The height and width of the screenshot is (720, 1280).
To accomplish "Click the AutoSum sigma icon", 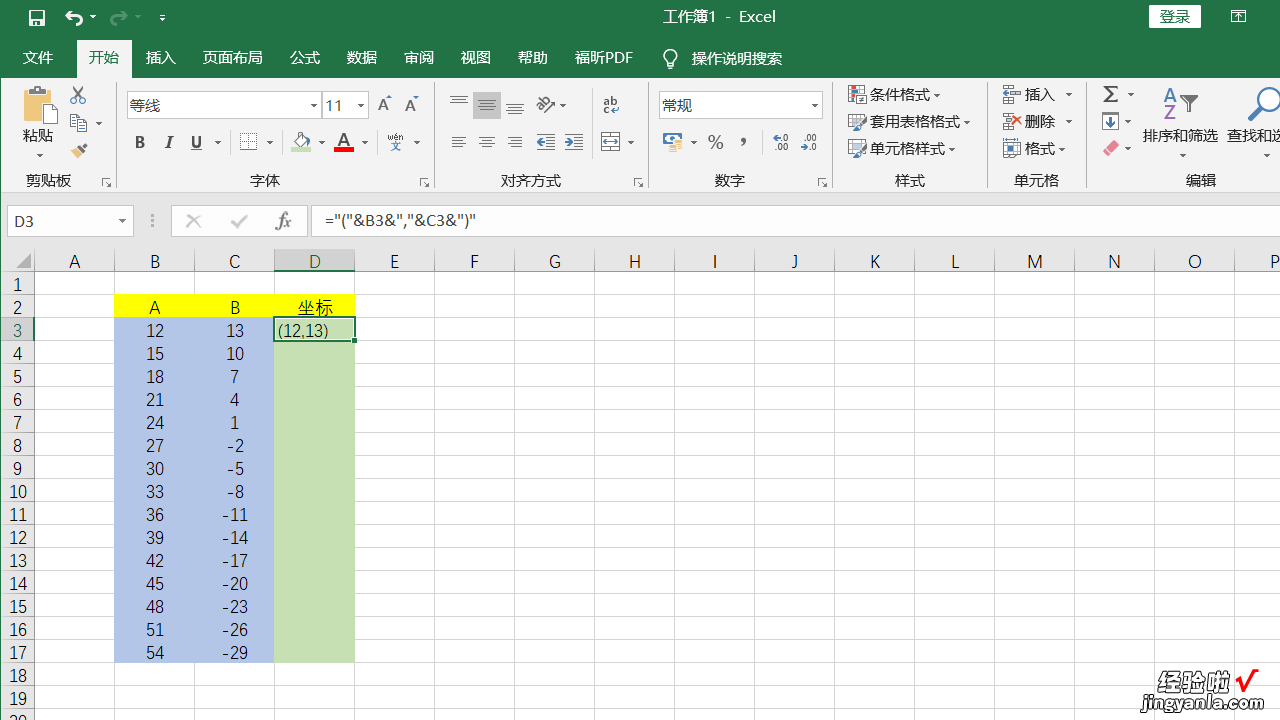I will [1111, 94].
